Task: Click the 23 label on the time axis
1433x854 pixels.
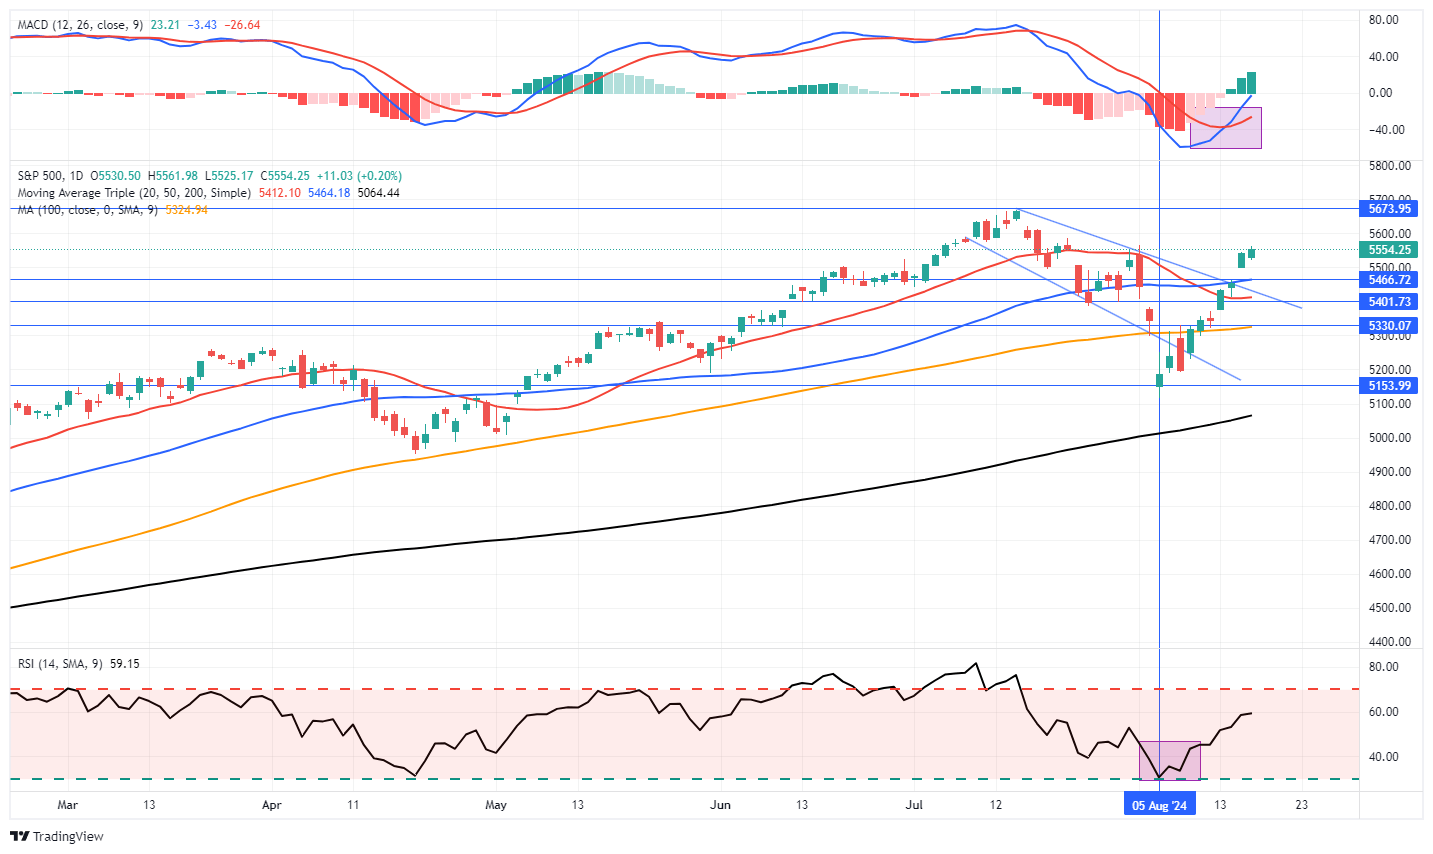Action: (1301, 804)
